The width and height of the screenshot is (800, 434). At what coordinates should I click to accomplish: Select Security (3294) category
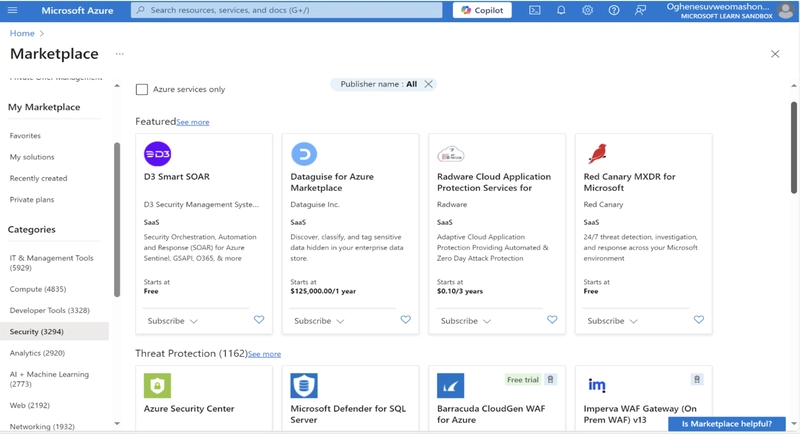[x=54, y=331]
